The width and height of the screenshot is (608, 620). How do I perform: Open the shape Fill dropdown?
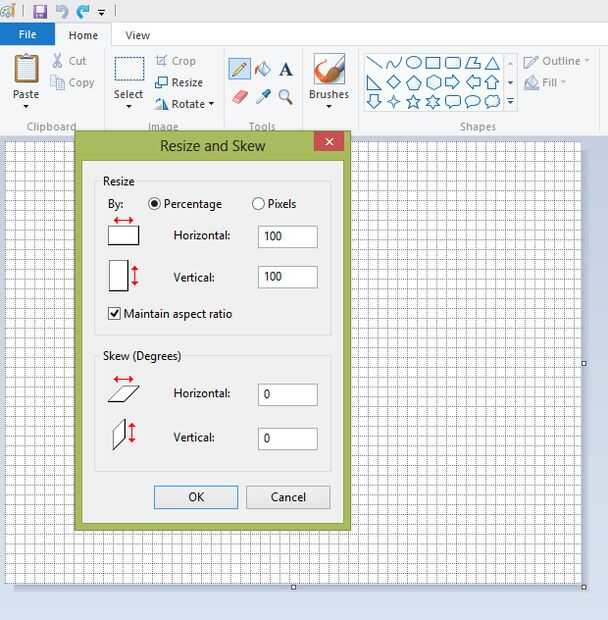pyautogui.click(x=545, y=83)
